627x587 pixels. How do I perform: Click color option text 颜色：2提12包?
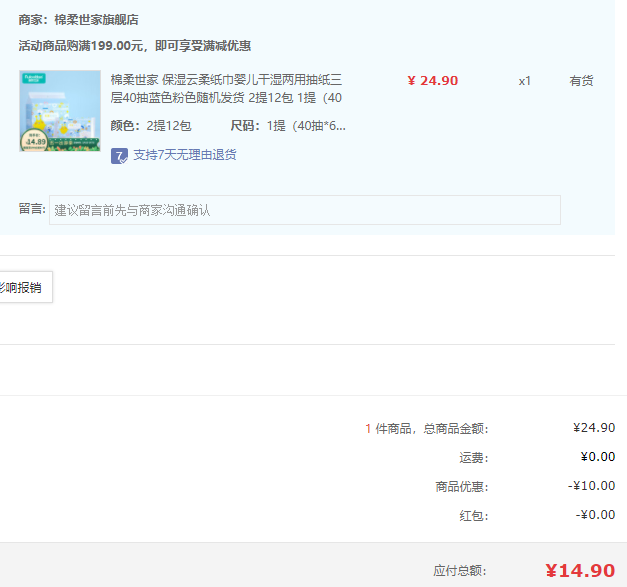point(151,126)
